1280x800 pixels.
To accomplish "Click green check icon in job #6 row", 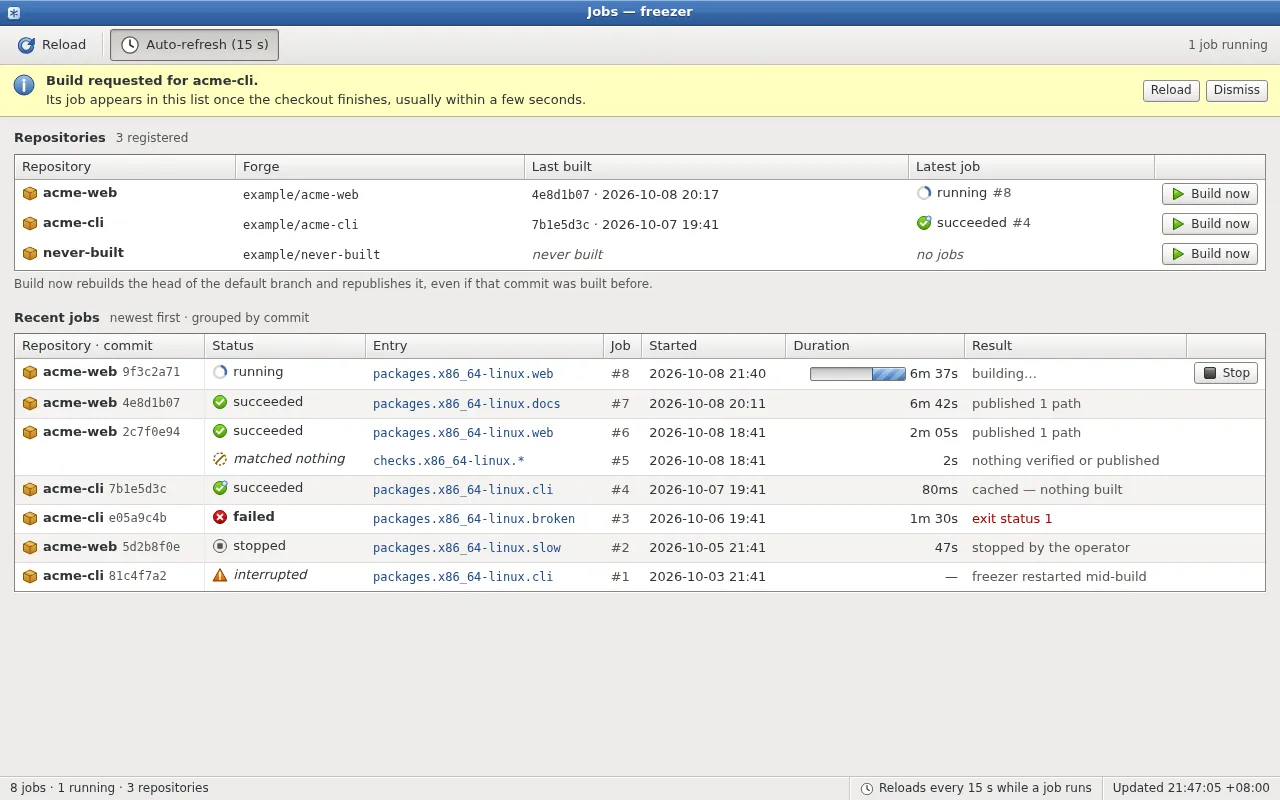I will (220, 431).
